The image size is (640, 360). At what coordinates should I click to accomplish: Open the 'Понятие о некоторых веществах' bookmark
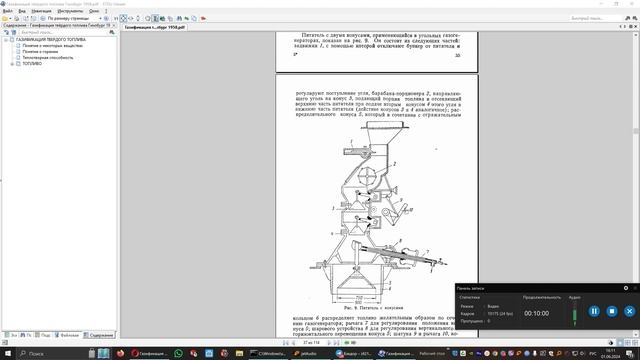[52, 46]
